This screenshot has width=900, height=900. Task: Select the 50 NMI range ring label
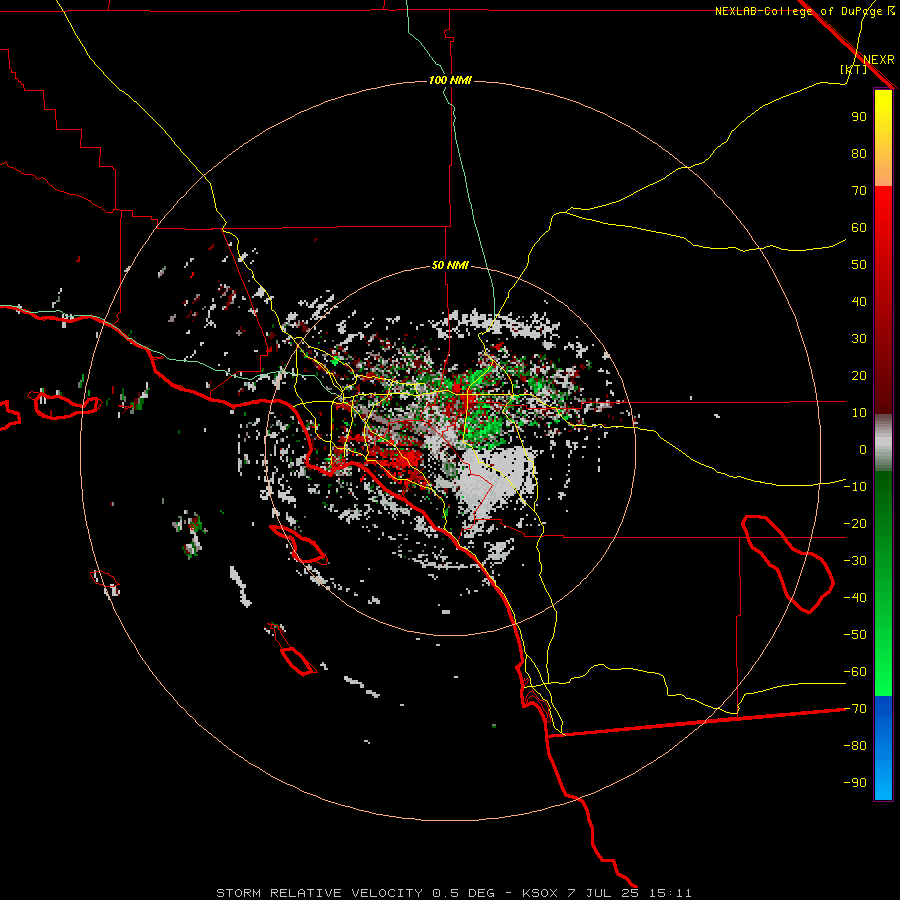point(450,265)
